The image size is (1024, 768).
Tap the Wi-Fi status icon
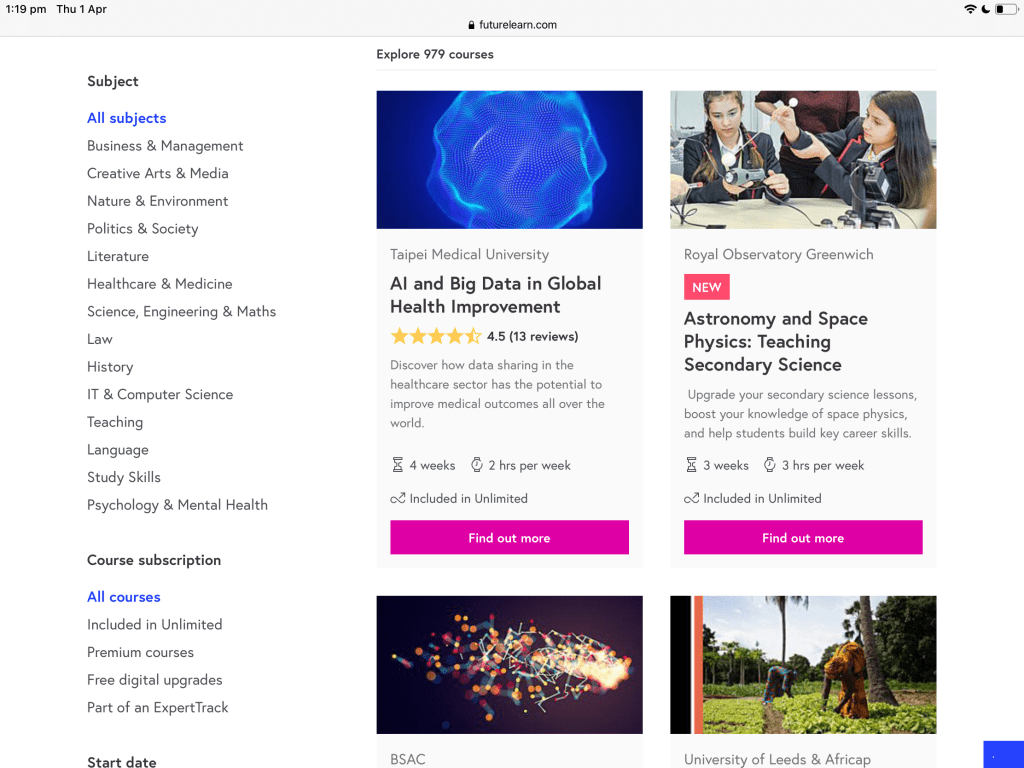coord(969,9)
